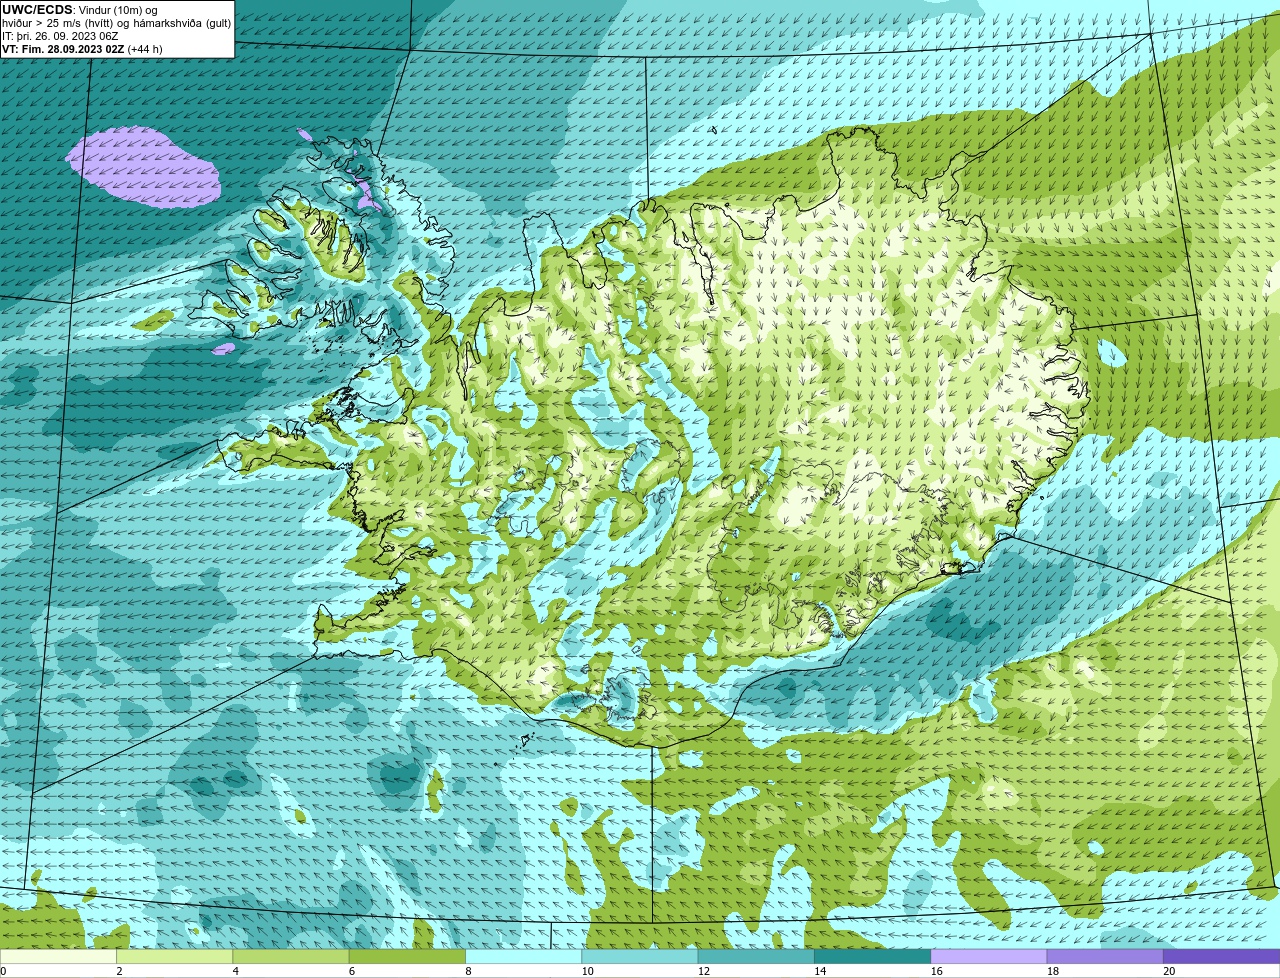Click the legend scale label '10'
The width and height of the screenshot is (1280, 978).
[587, 971]
